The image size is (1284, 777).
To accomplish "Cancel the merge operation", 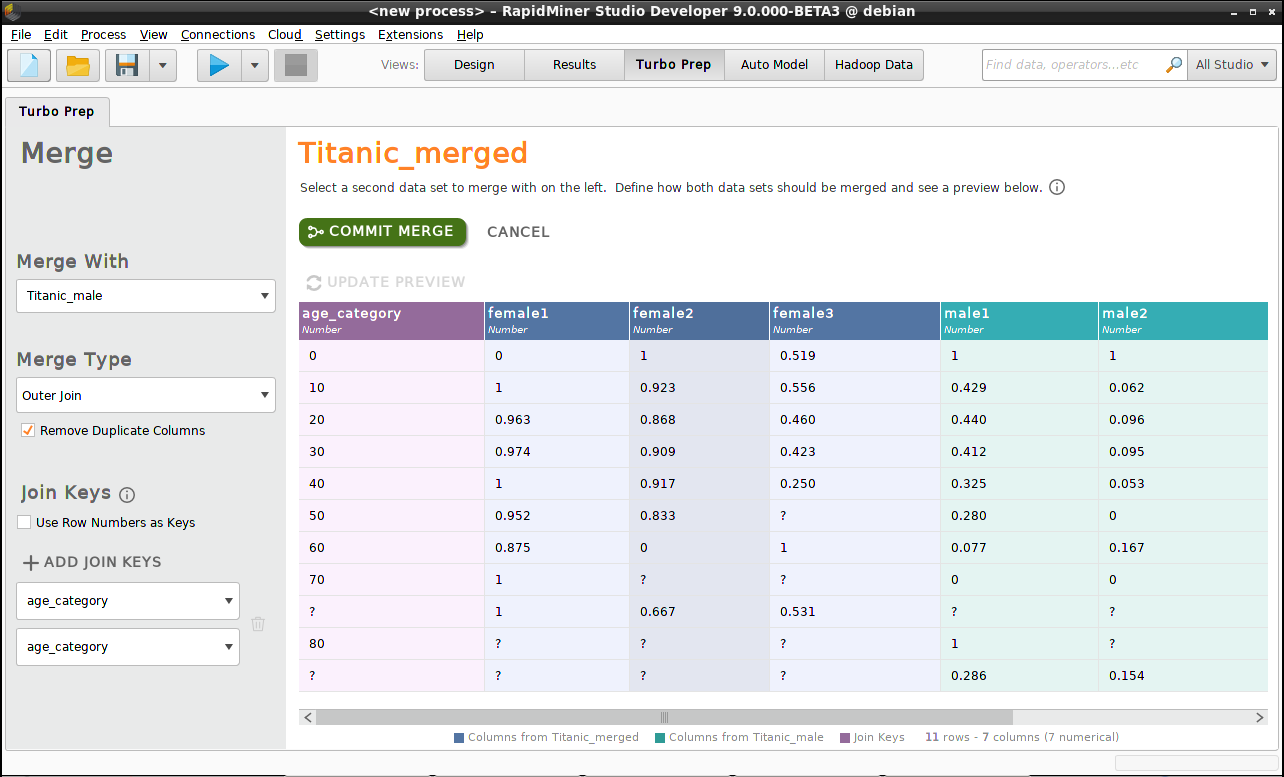I will (518, 231).
